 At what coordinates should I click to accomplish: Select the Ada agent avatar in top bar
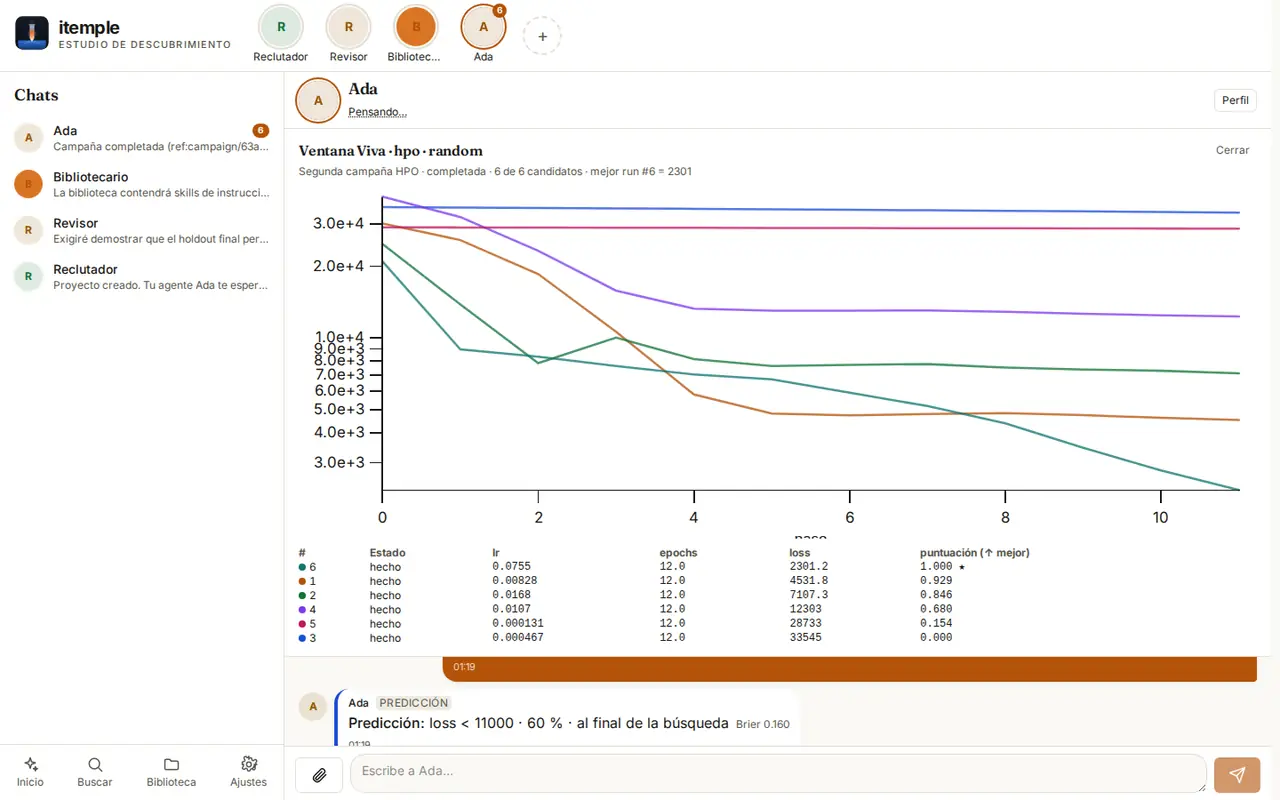(483, 27)
